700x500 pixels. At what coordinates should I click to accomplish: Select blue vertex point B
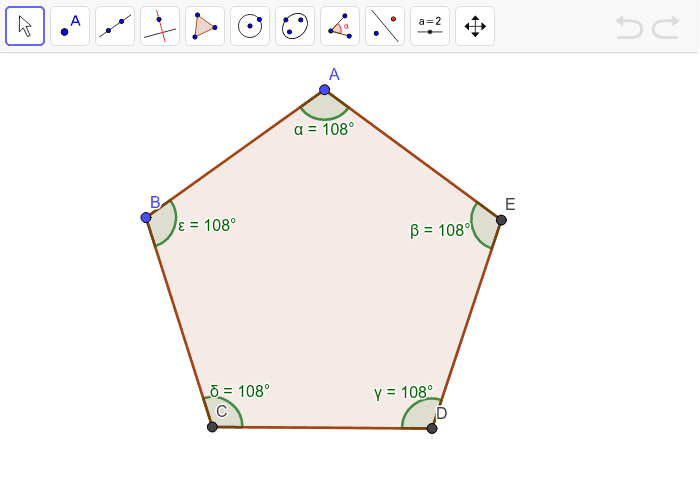coord(146,217)
